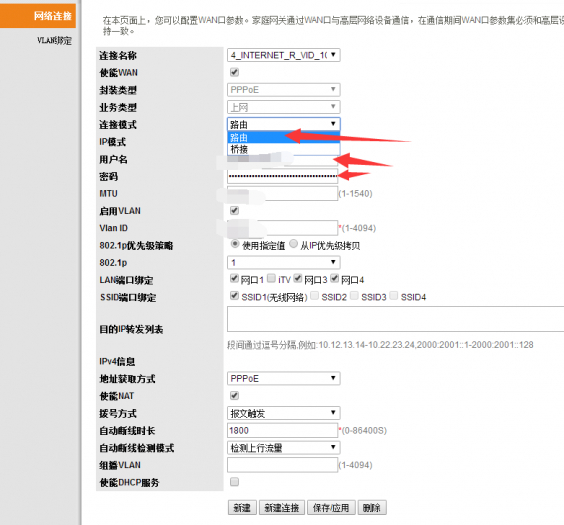Screen dimensions: 564x525
Task: Toggle the 启用VLAN checkbox
Action: [x=235, y=210]
